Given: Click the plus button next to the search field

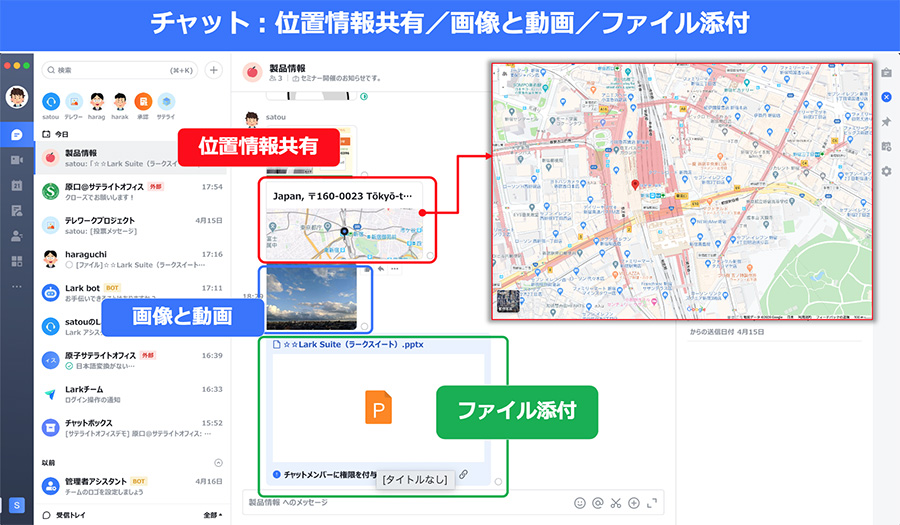Looking at the screenshot, I should coord(214,70).
